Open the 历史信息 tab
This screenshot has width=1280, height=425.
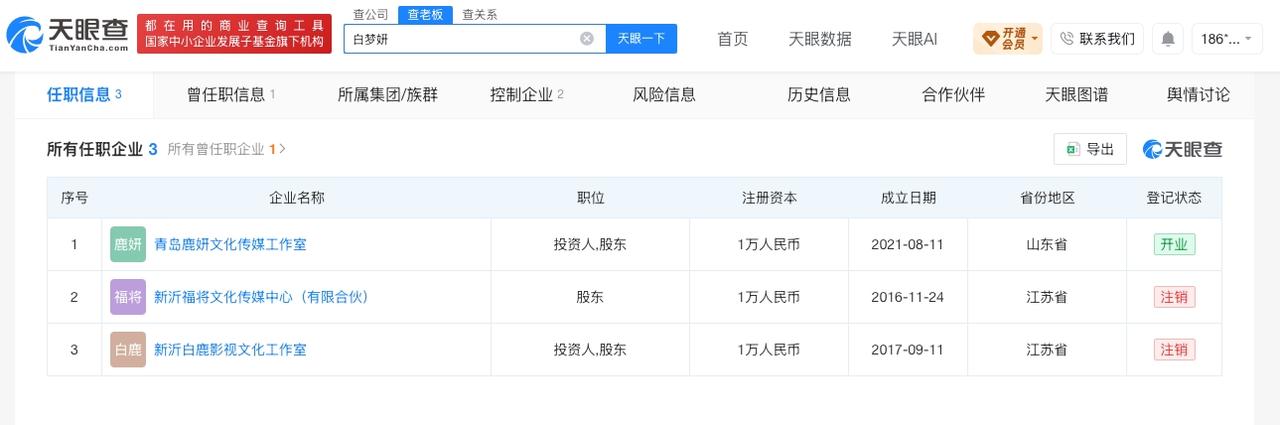coord(819,95)
